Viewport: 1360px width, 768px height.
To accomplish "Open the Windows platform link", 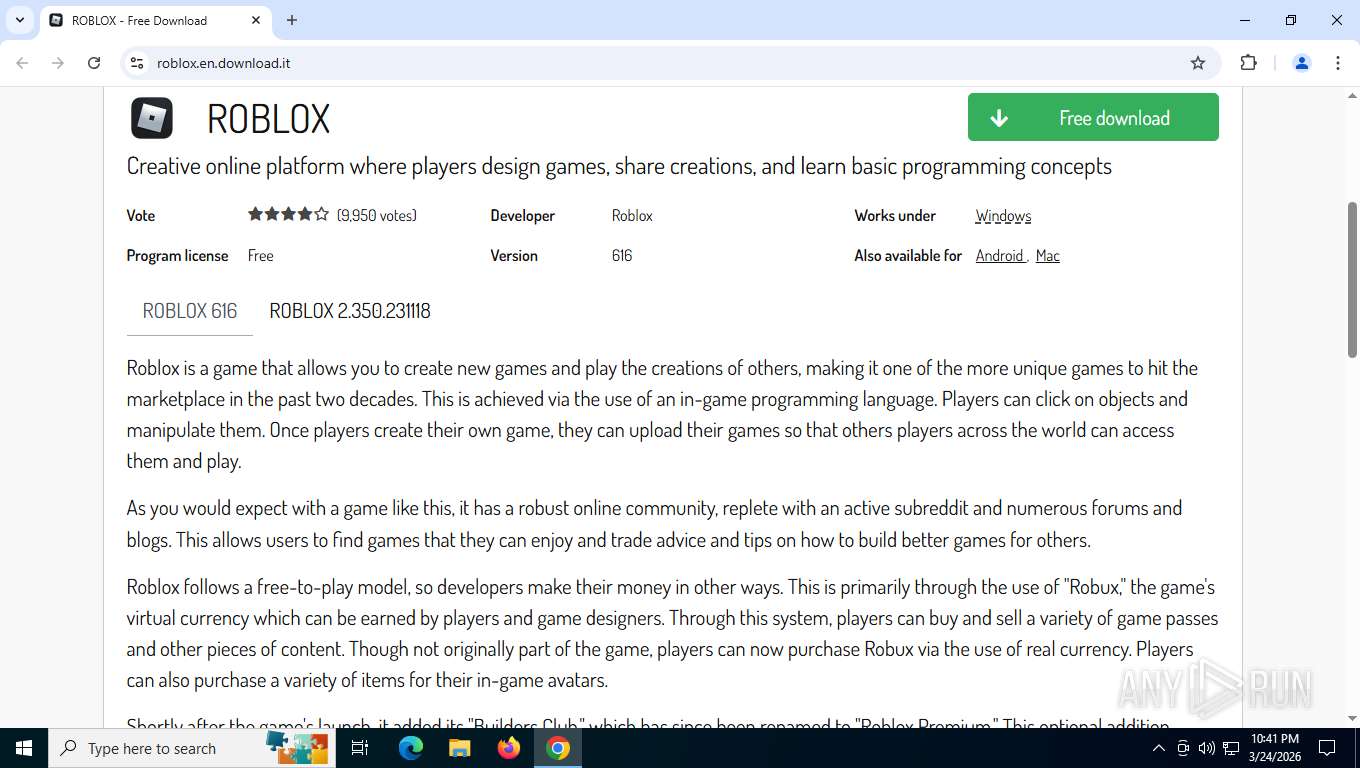I will click(x=1003, y=216).
